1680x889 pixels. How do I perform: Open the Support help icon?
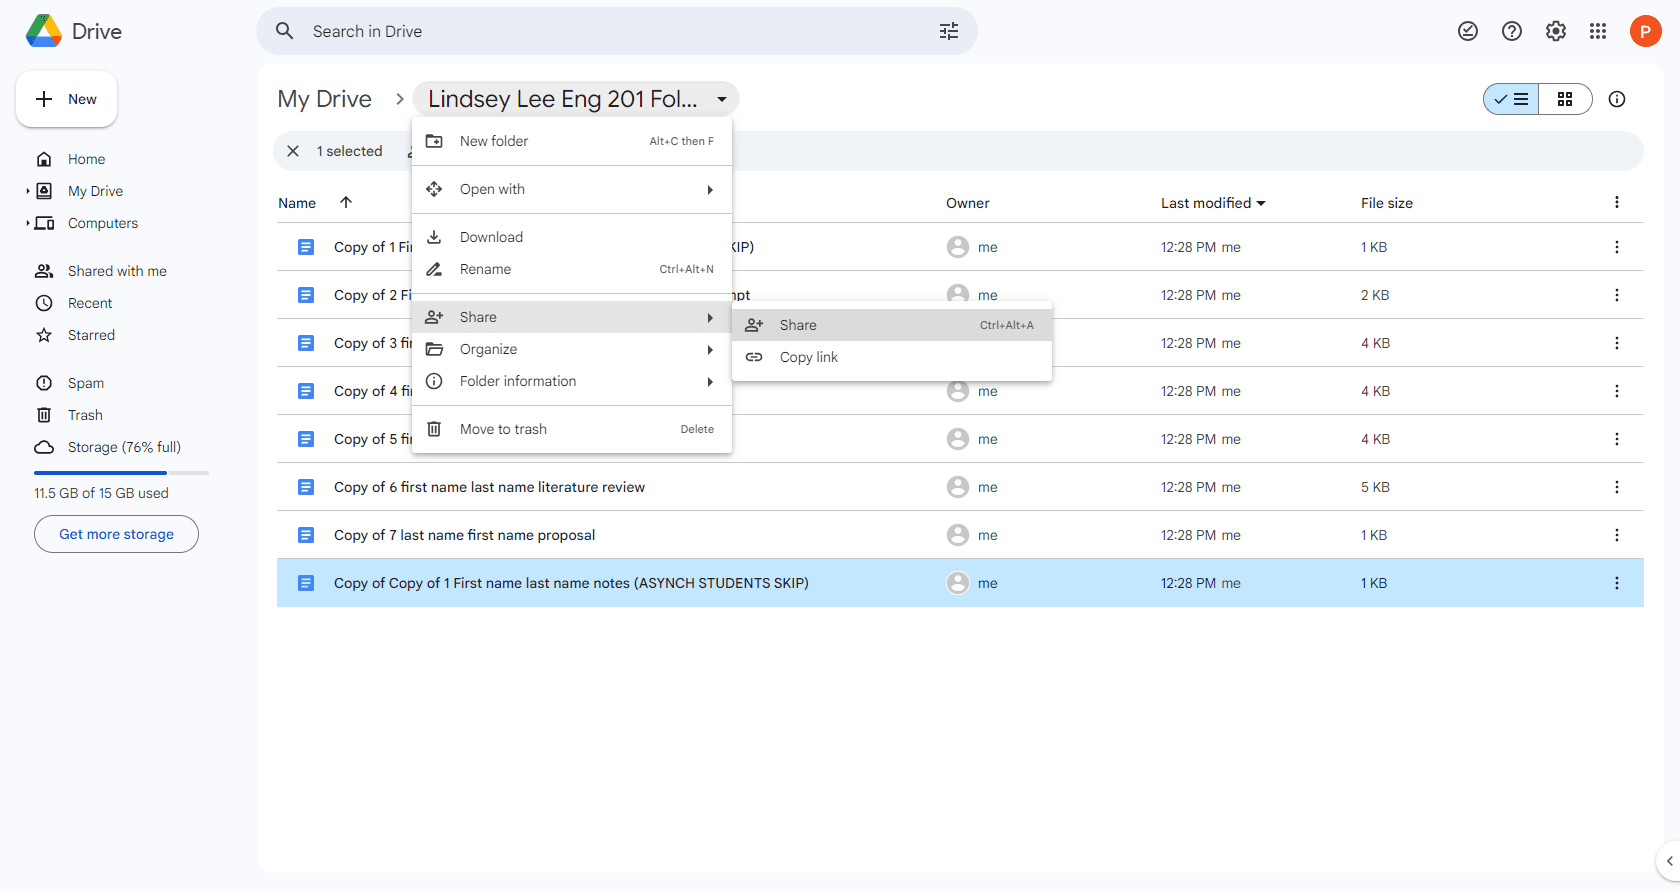click(x=1512, y=31)
